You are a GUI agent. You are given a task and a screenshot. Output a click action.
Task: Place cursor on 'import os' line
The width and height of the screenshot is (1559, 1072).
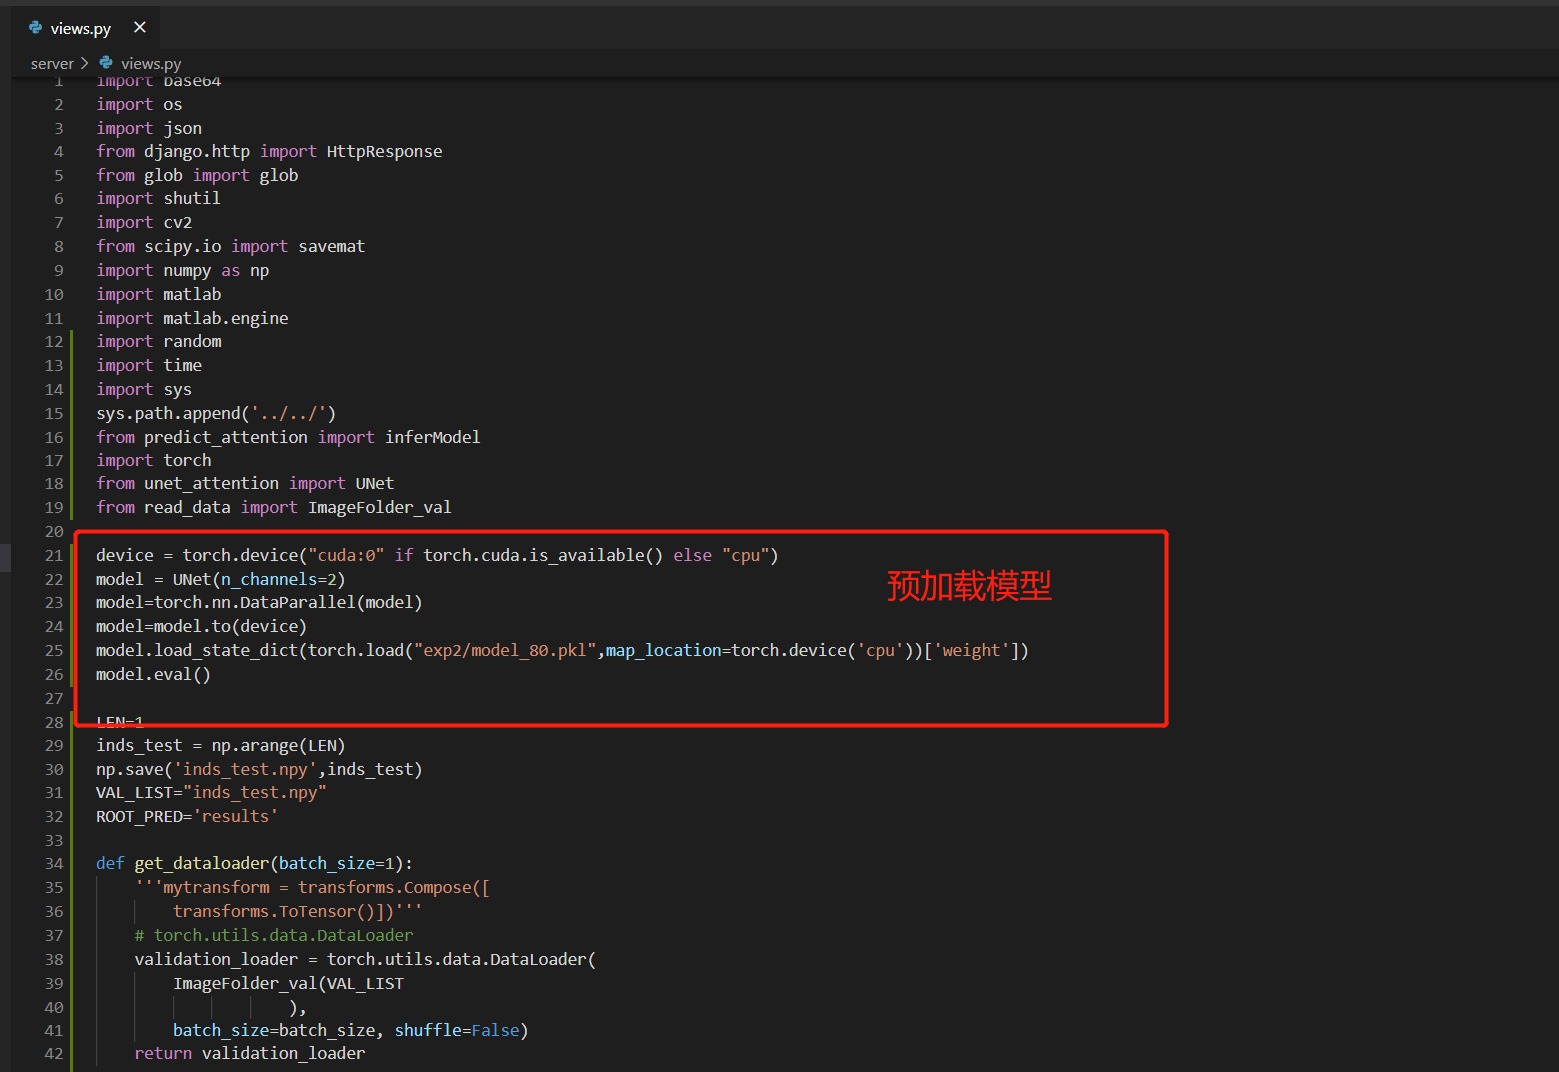(x=139, y=104)
